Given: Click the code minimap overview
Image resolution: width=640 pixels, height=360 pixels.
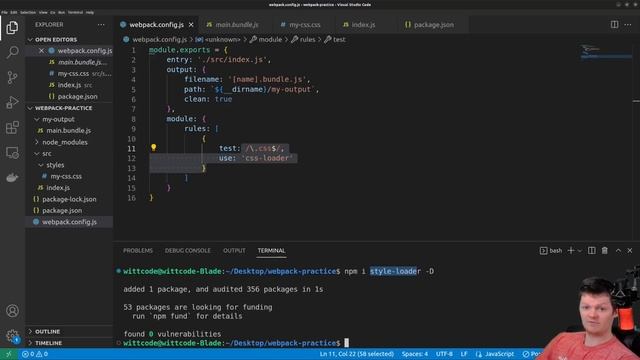Looking at the screenshot, I should click(x=606, y=52).
